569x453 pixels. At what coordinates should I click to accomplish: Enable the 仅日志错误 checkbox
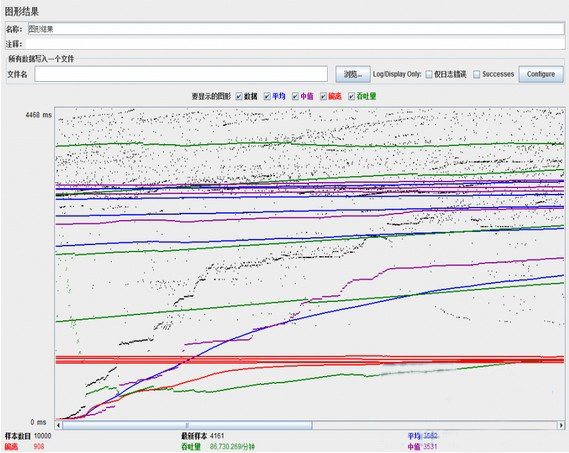click(429, 74)
